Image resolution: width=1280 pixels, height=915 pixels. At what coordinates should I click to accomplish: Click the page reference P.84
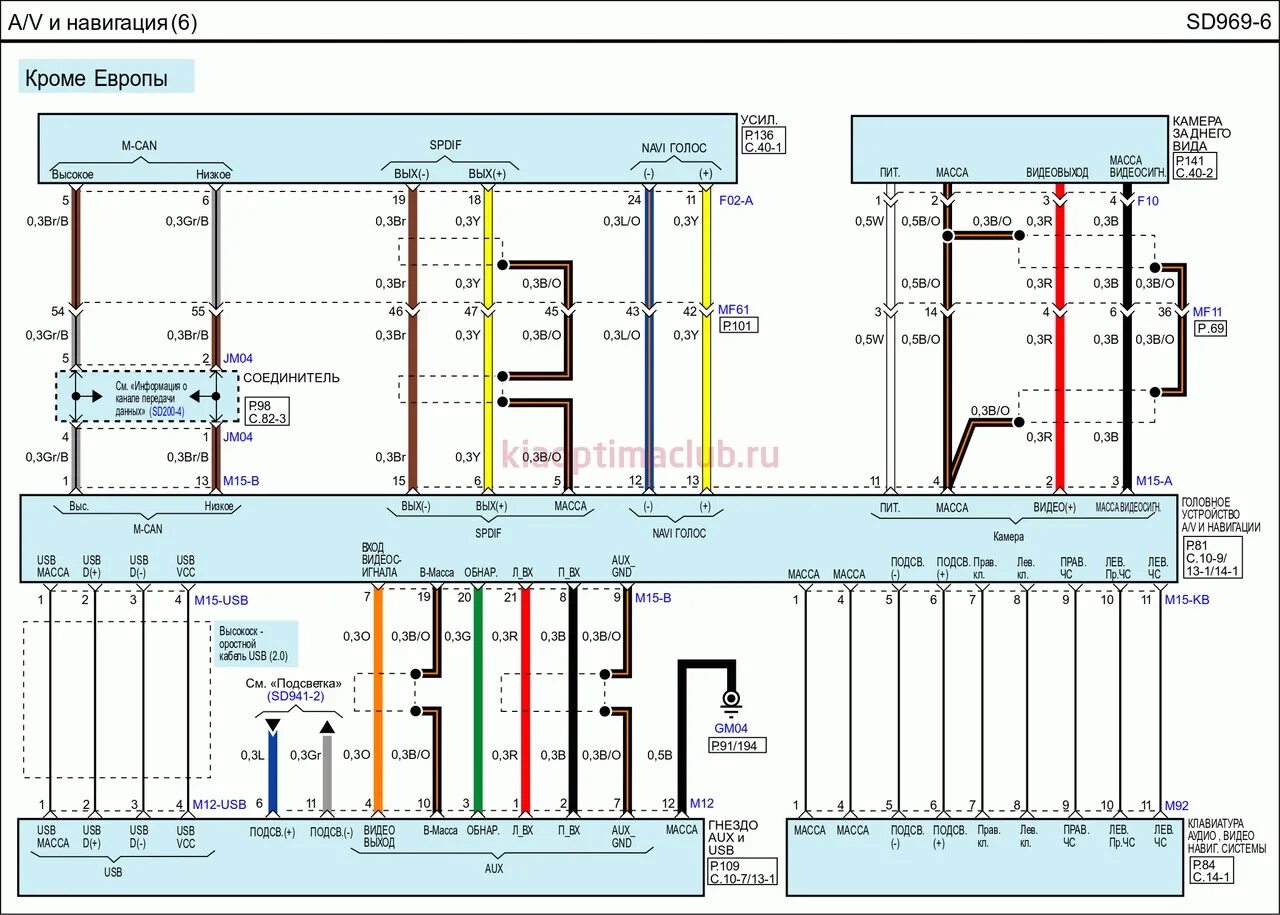click(x=1203, y=865)
